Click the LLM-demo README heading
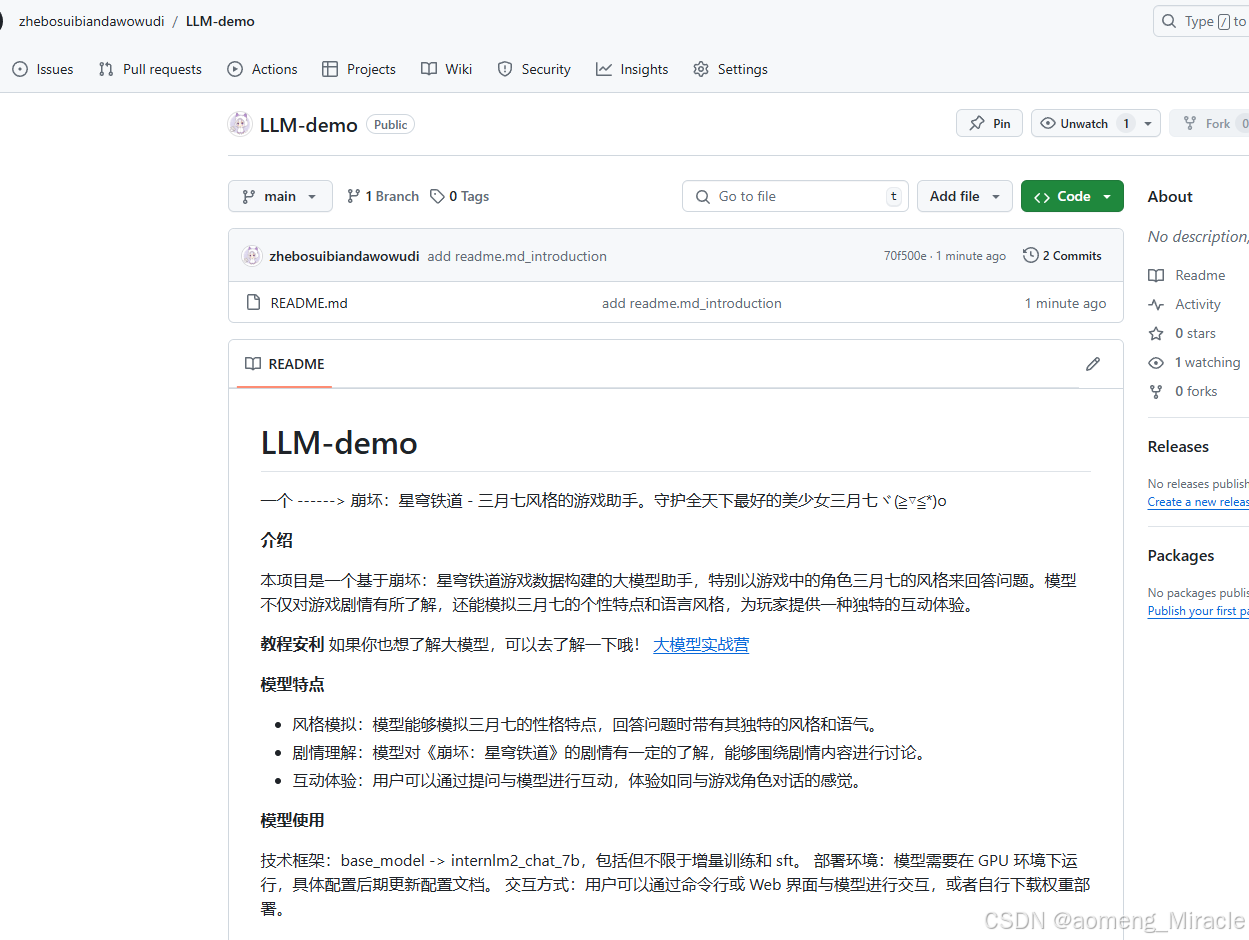The height and width of the screenshot is (940, 1249). [339, 443]
